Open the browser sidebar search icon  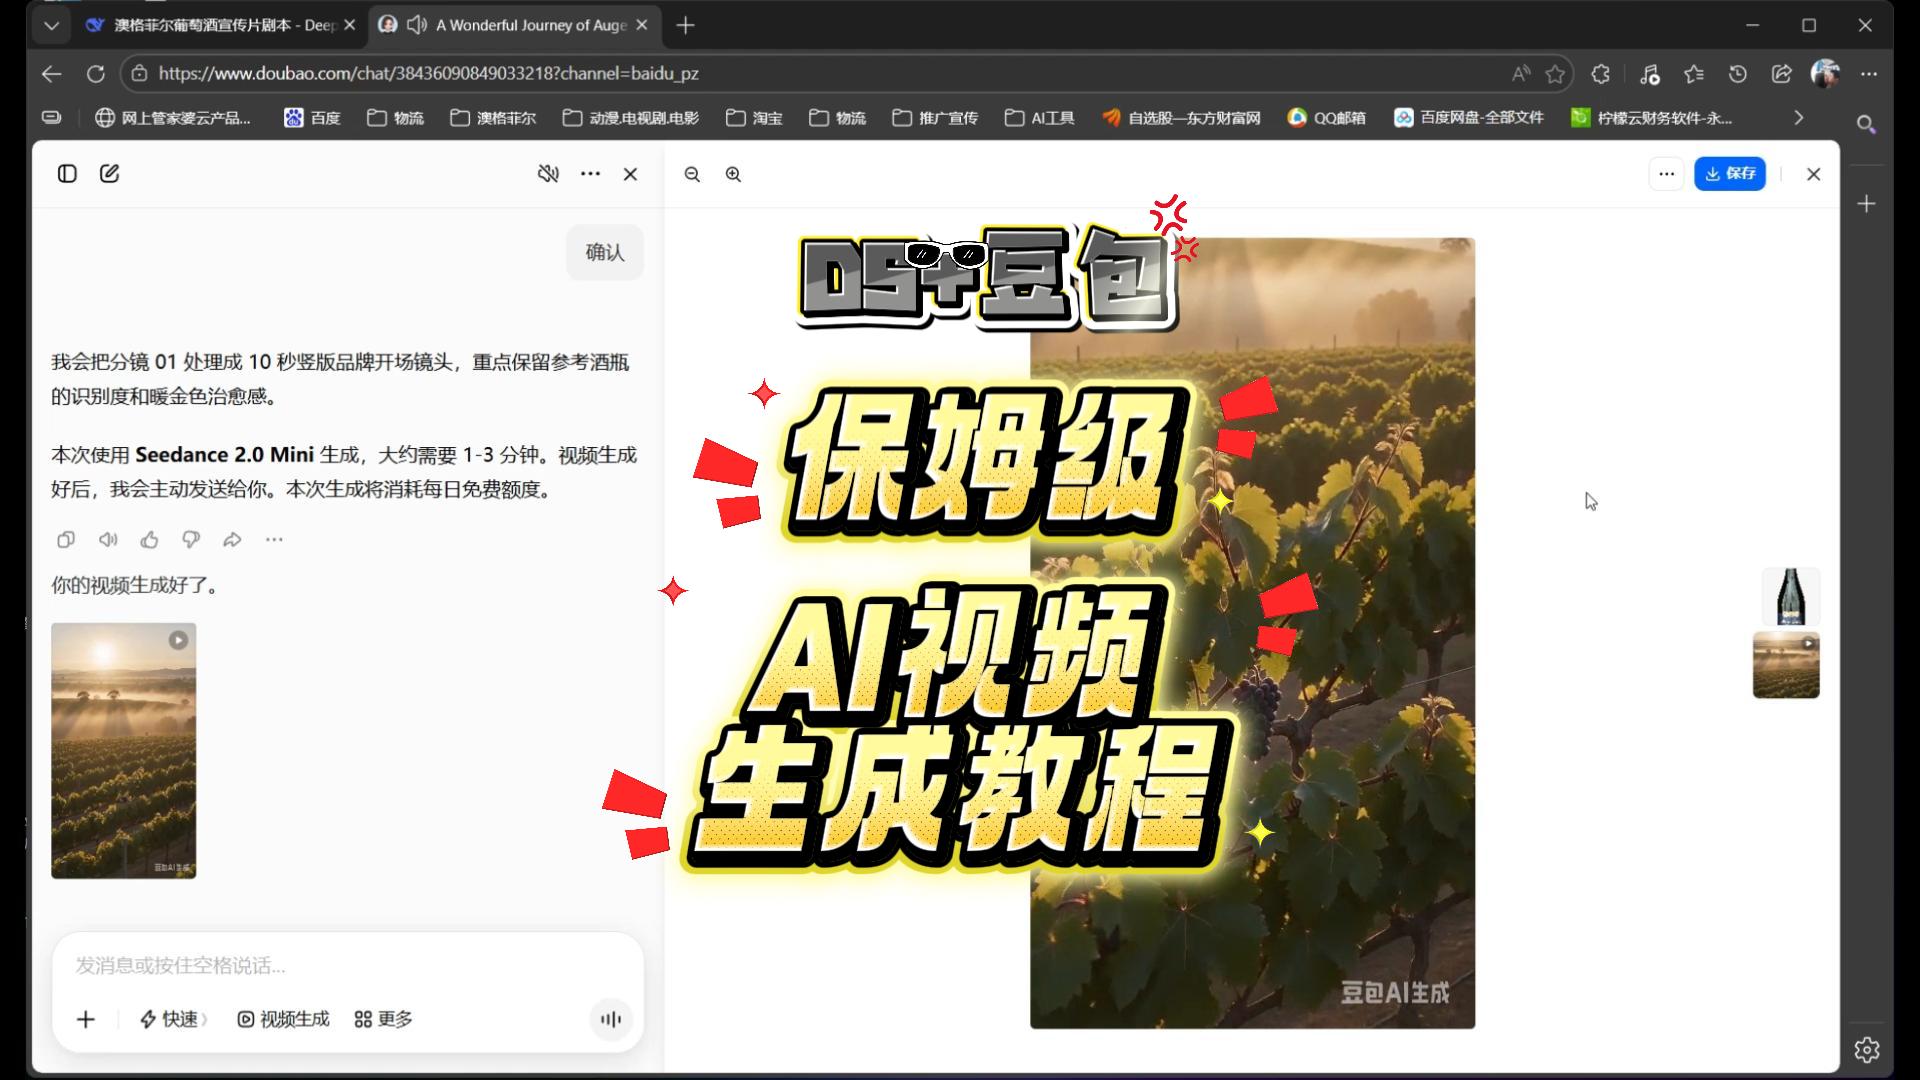tap(1866, 124)
